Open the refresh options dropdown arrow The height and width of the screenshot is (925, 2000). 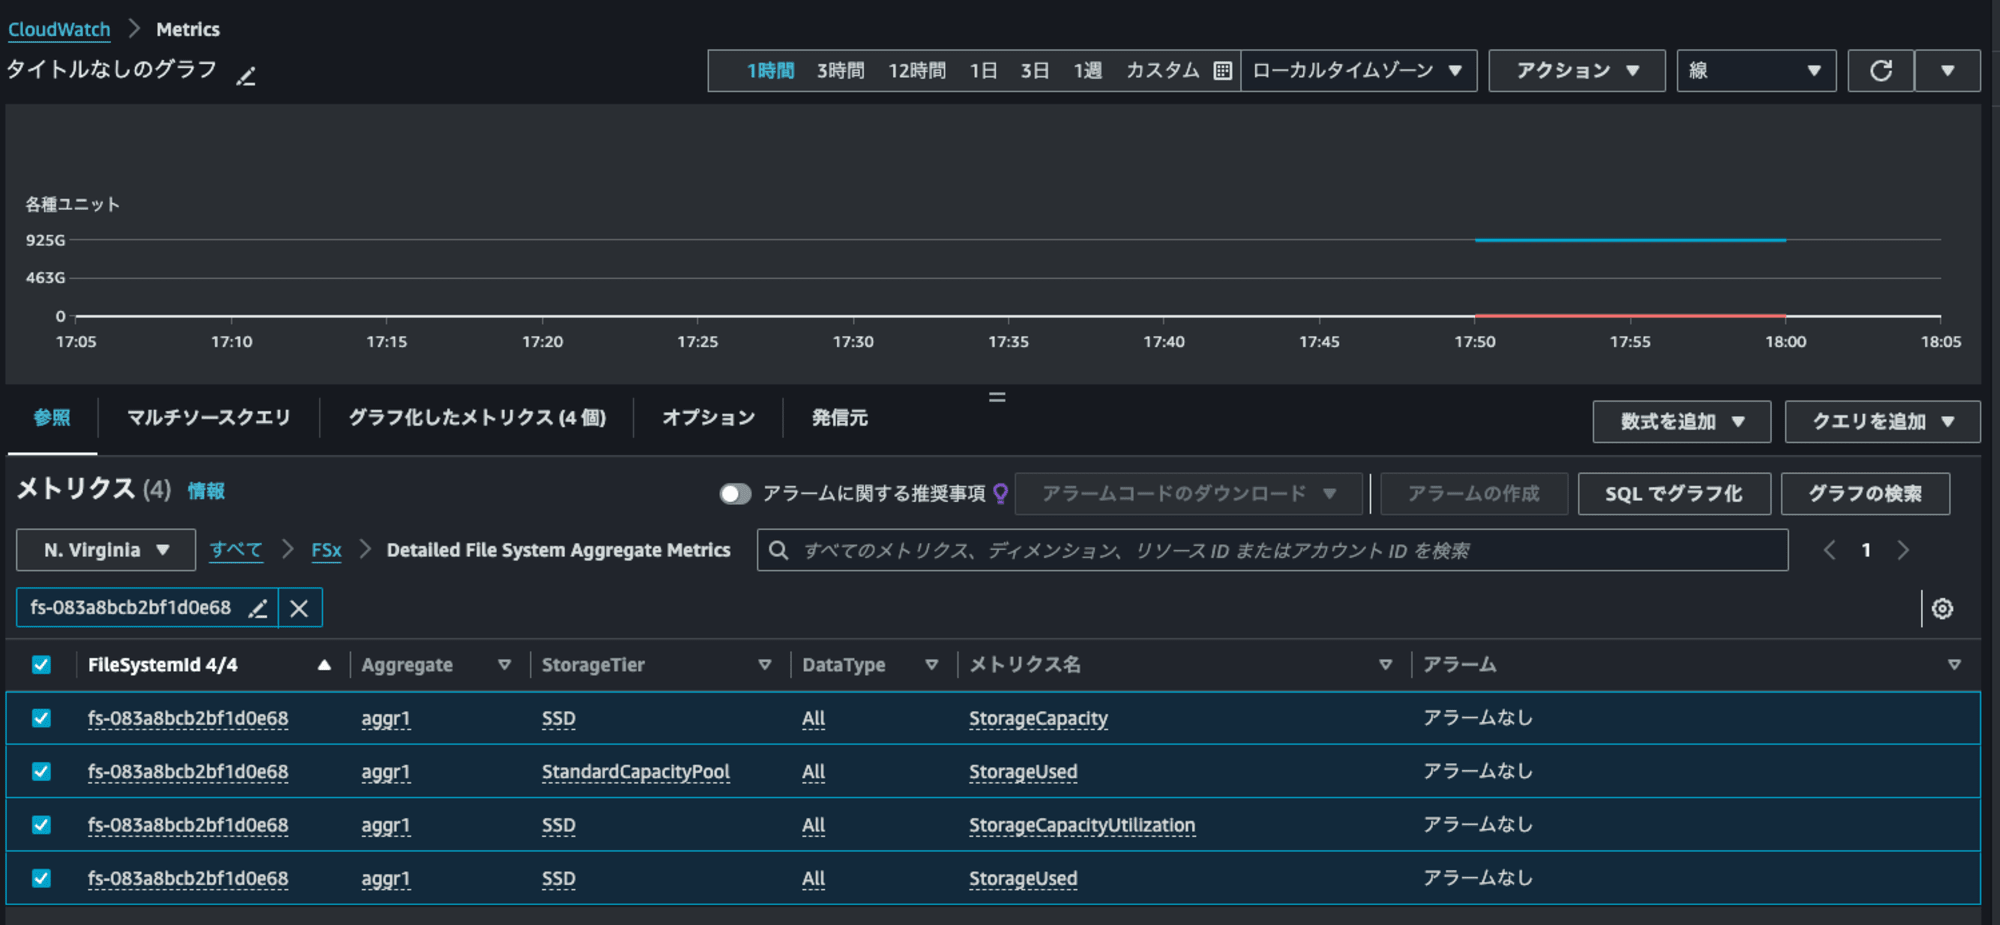(1947, 71)
